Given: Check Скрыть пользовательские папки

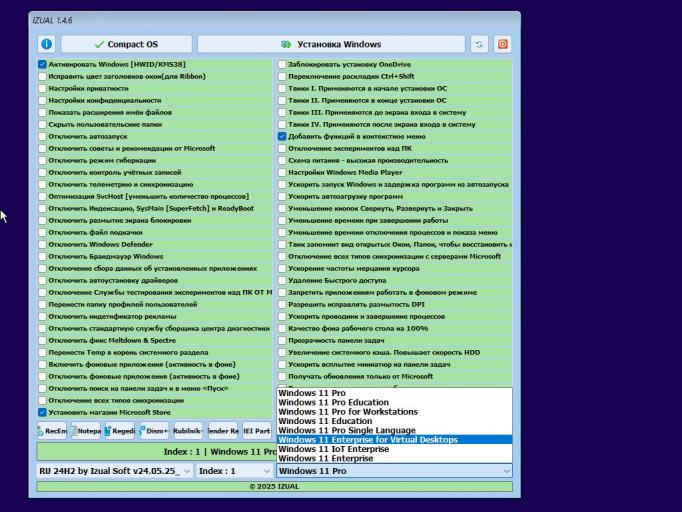Looking at the screenshot, I should [x=42, y=124].
